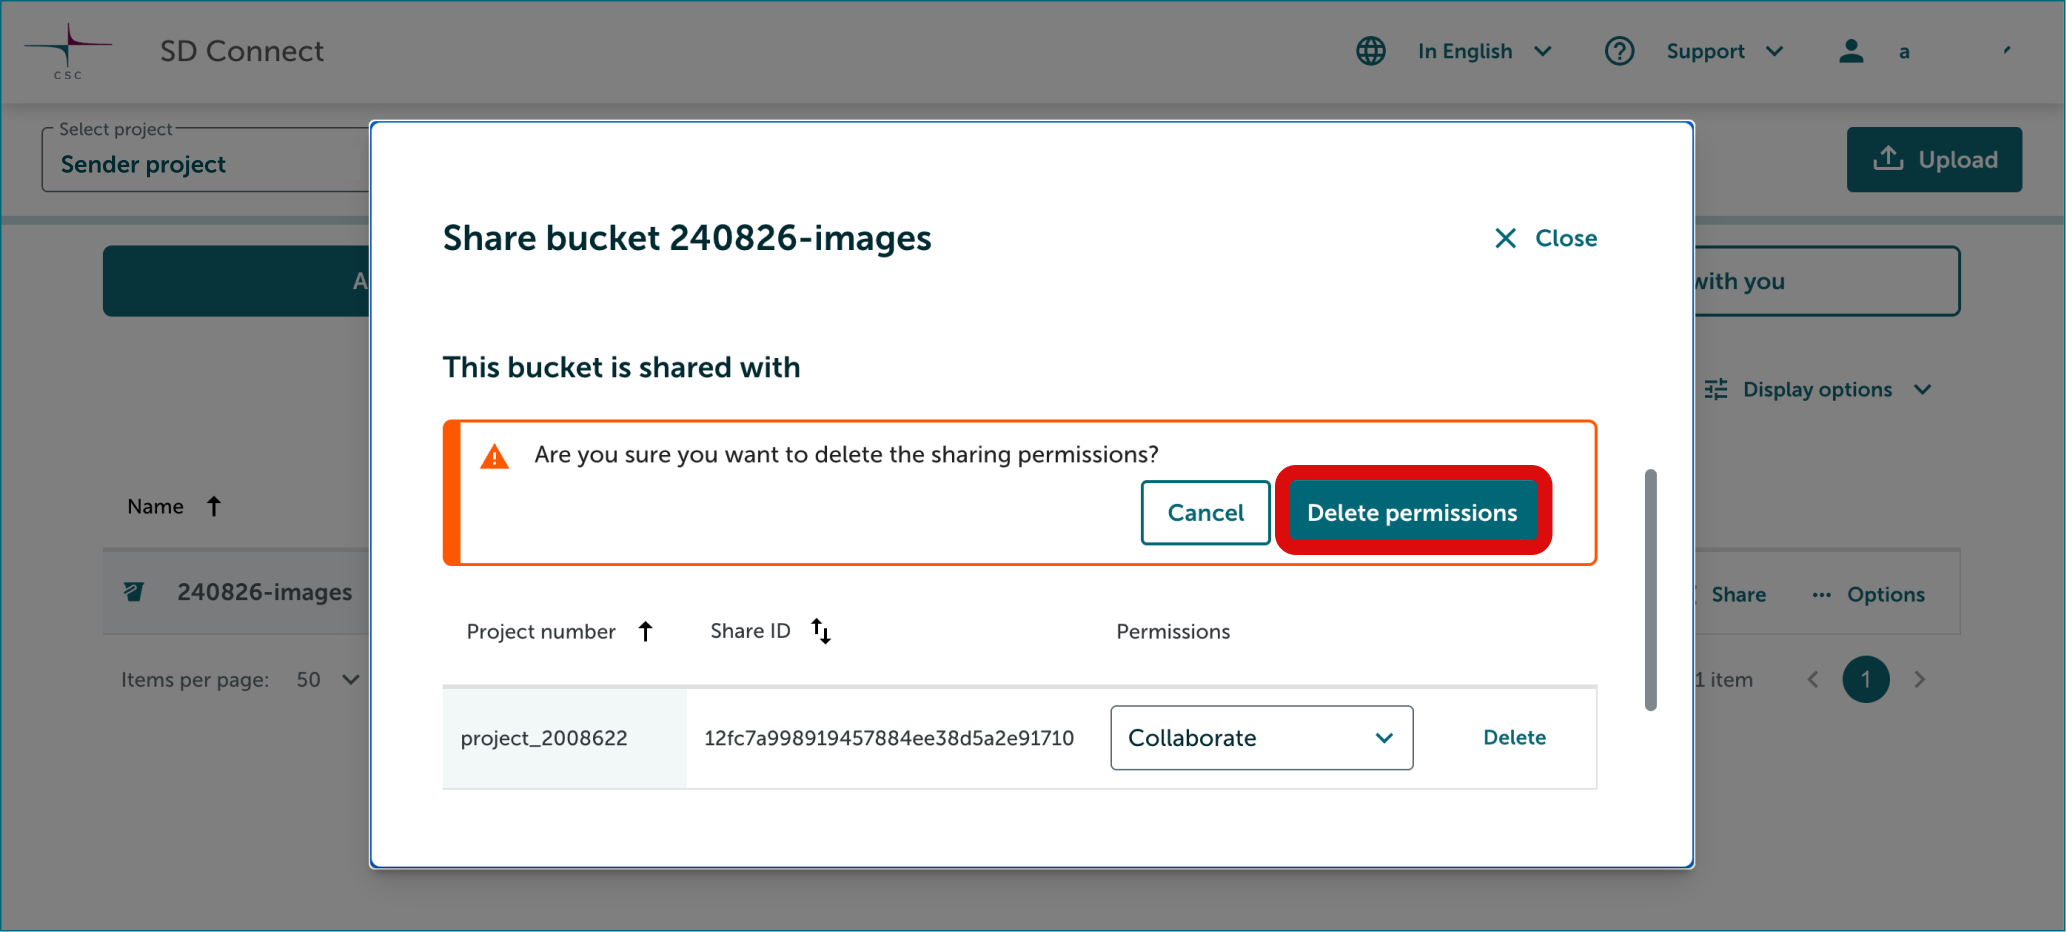Image resolution: width=2066 pixels, height=932 pixels.
Task: Open the 240826-images bucket
Action: tap(264, 592)
